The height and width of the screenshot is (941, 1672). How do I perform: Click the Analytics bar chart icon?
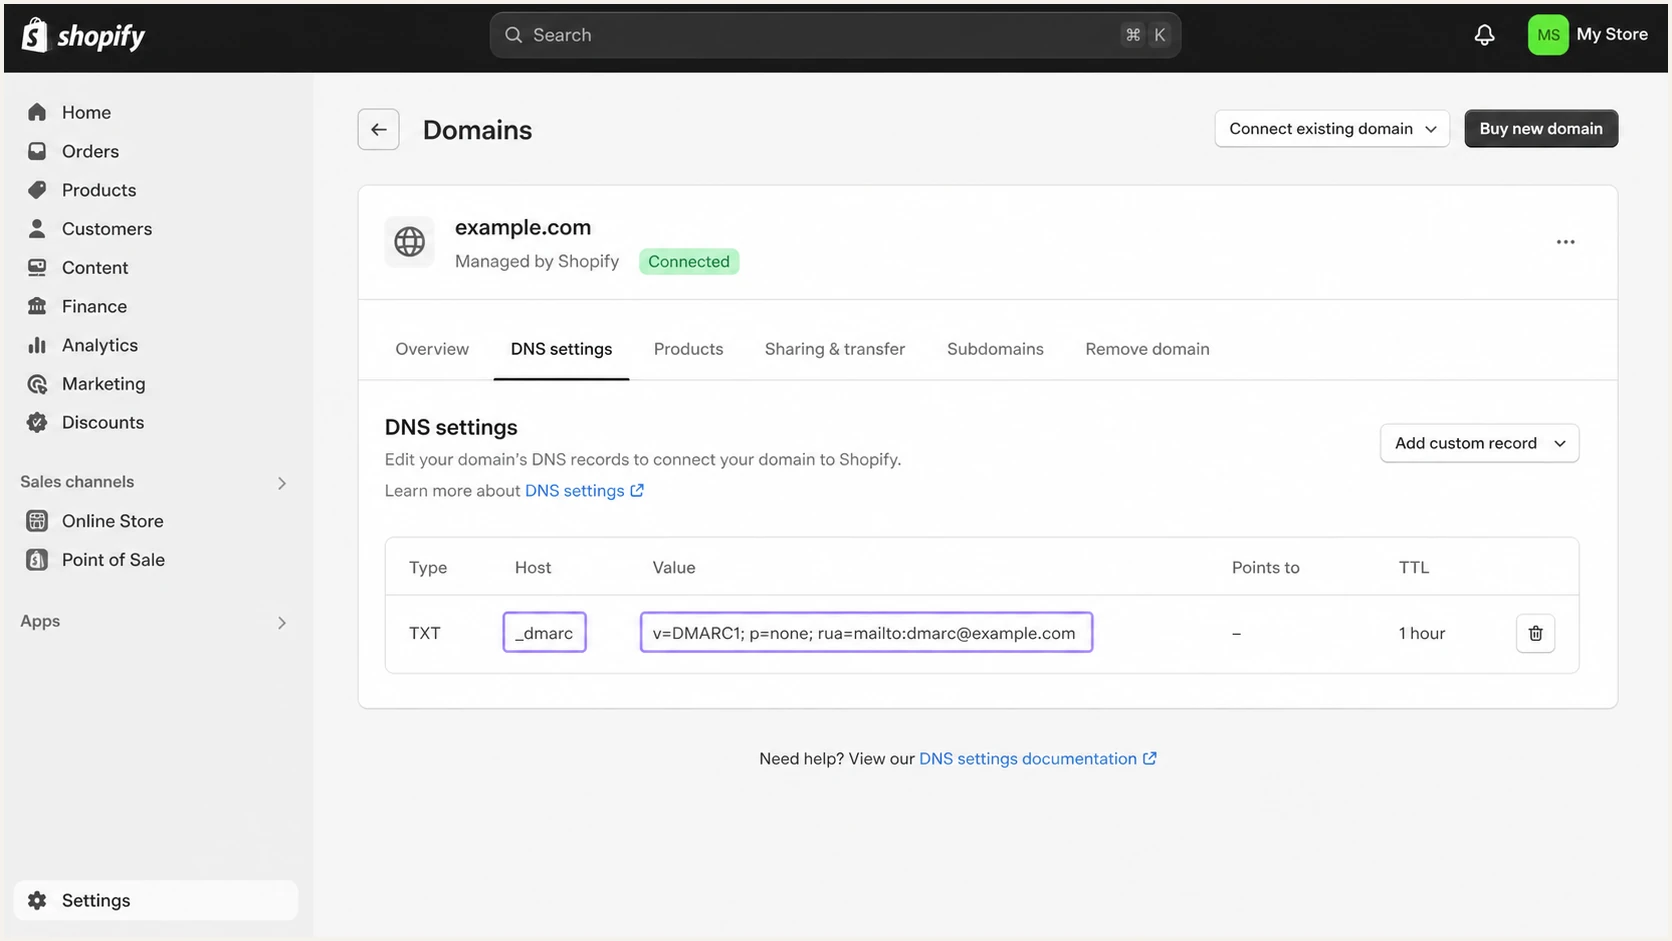37,345
